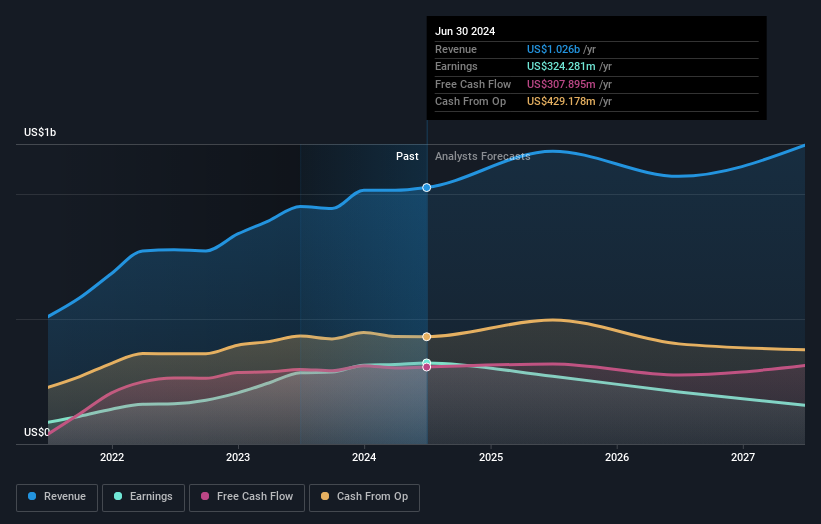Click the orange Cash From Op data point marker
The height and width of the screenshot is (524, 821).
427,337
